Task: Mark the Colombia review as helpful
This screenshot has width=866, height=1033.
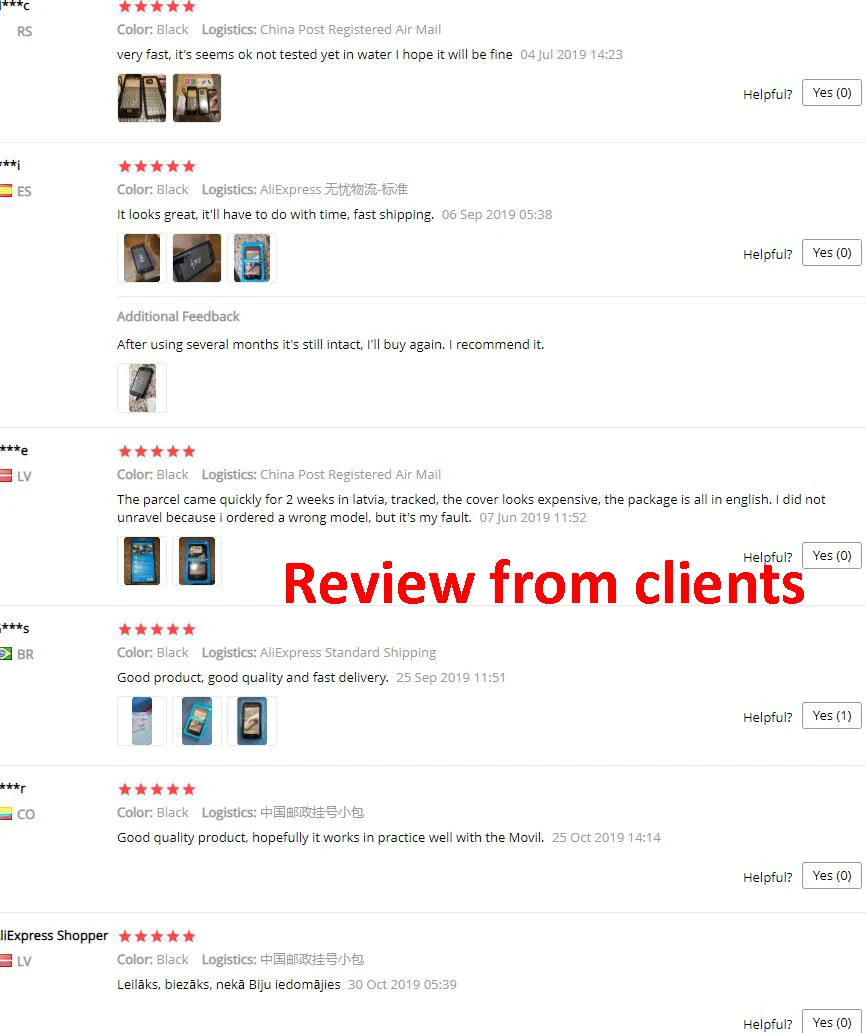Action: [831, 876]
